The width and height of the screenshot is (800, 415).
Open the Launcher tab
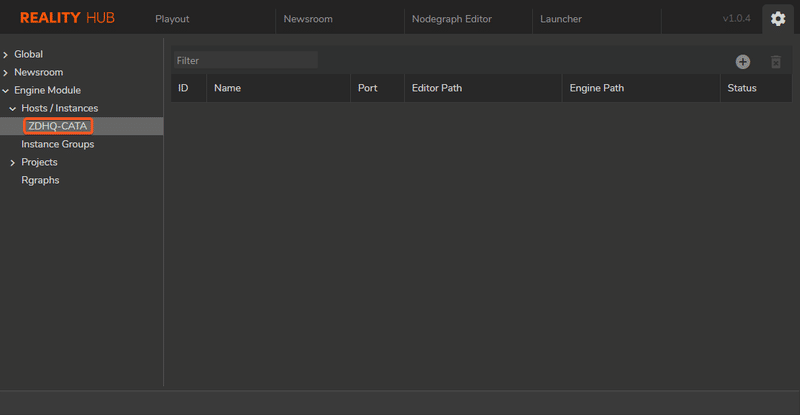561,19
